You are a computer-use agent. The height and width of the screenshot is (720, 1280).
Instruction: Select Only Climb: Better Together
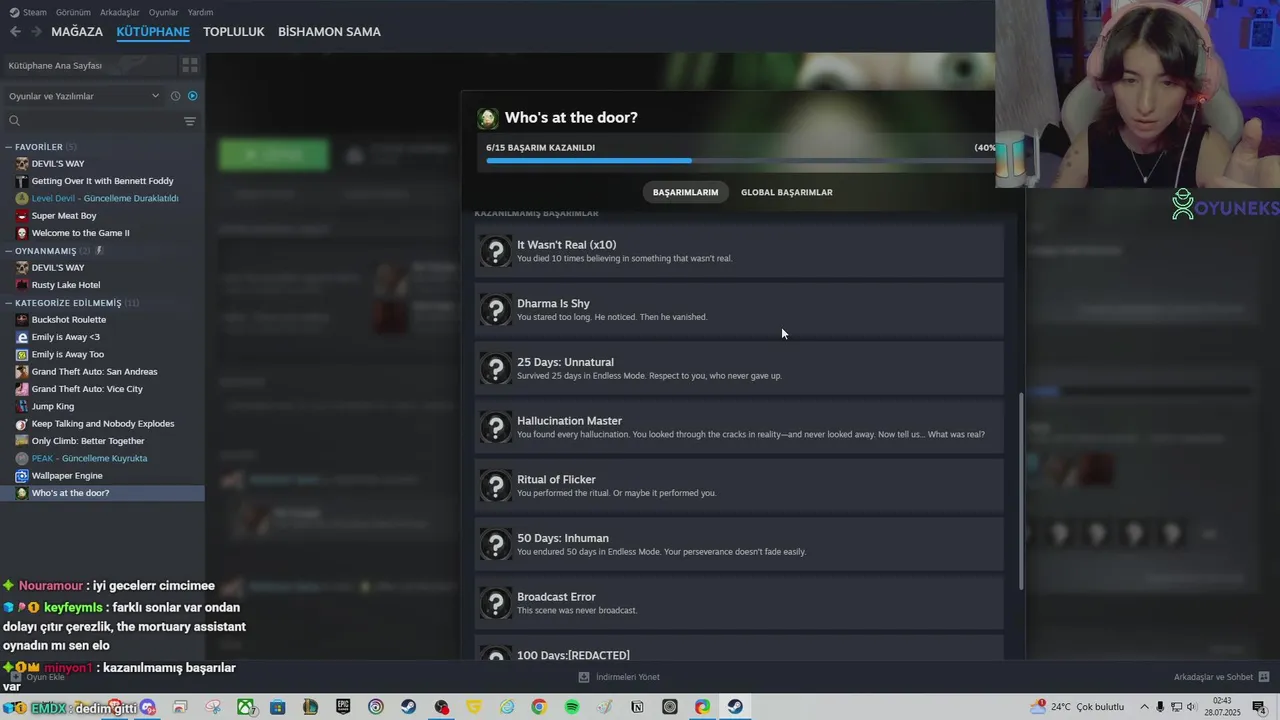(x=88, y=441)
